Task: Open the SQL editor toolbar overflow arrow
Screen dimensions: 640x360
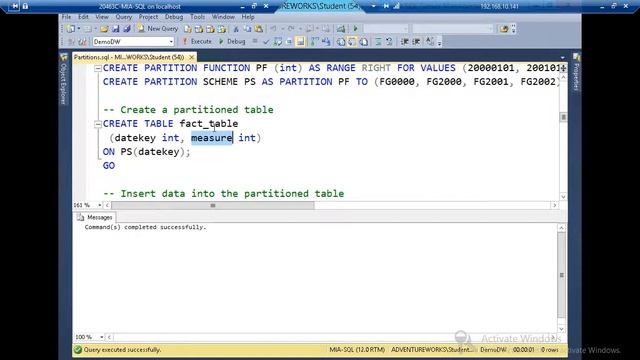Action: pos(440,42)
